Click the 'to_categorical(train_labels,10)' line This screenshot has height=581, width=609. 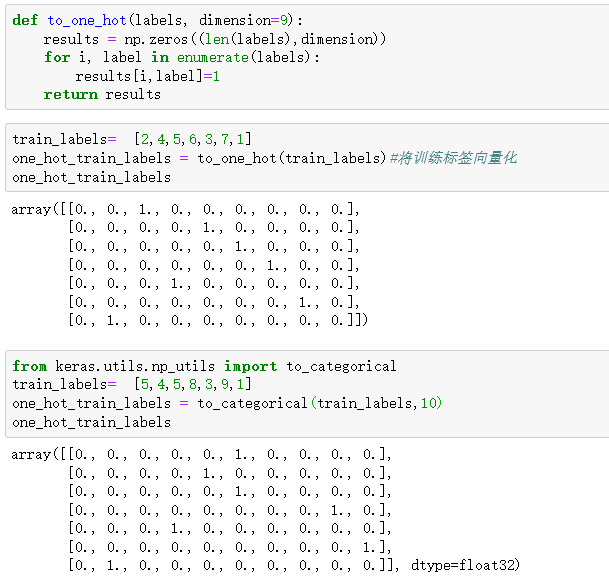(227, 404)
